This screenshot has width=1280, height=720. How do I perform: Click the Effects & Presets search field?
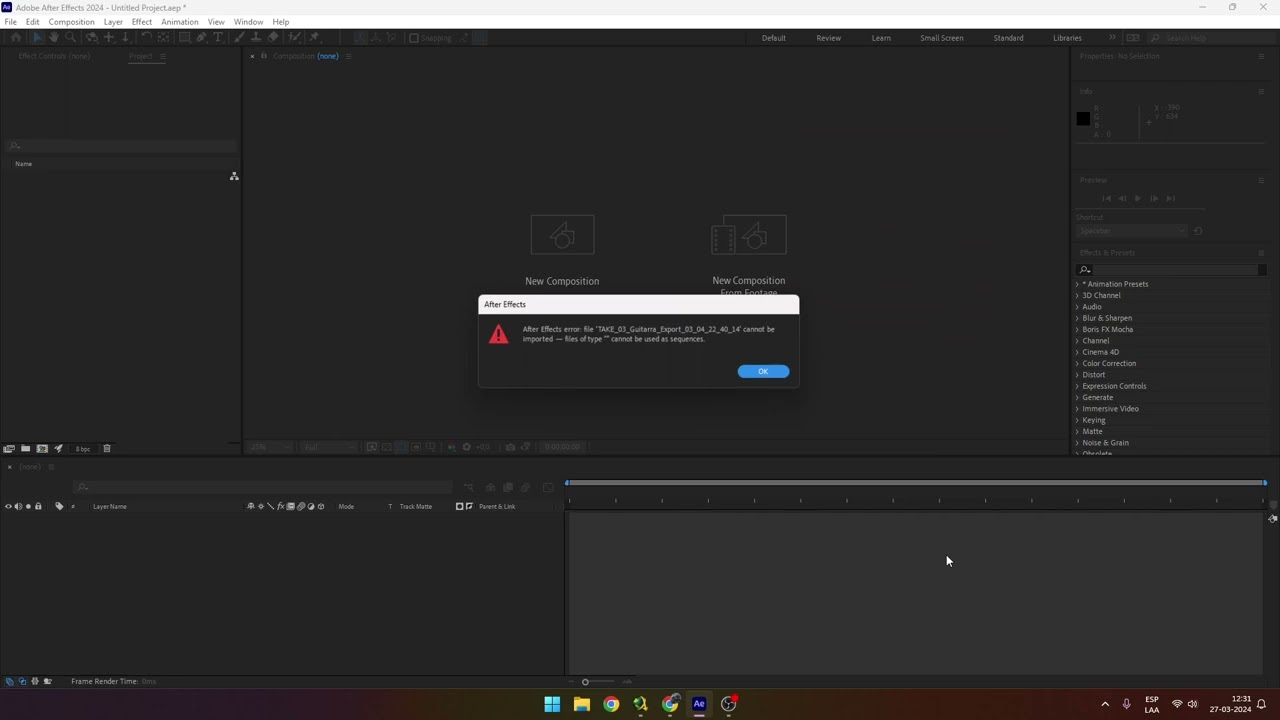pyautogui.click(x=1175, y=270)
